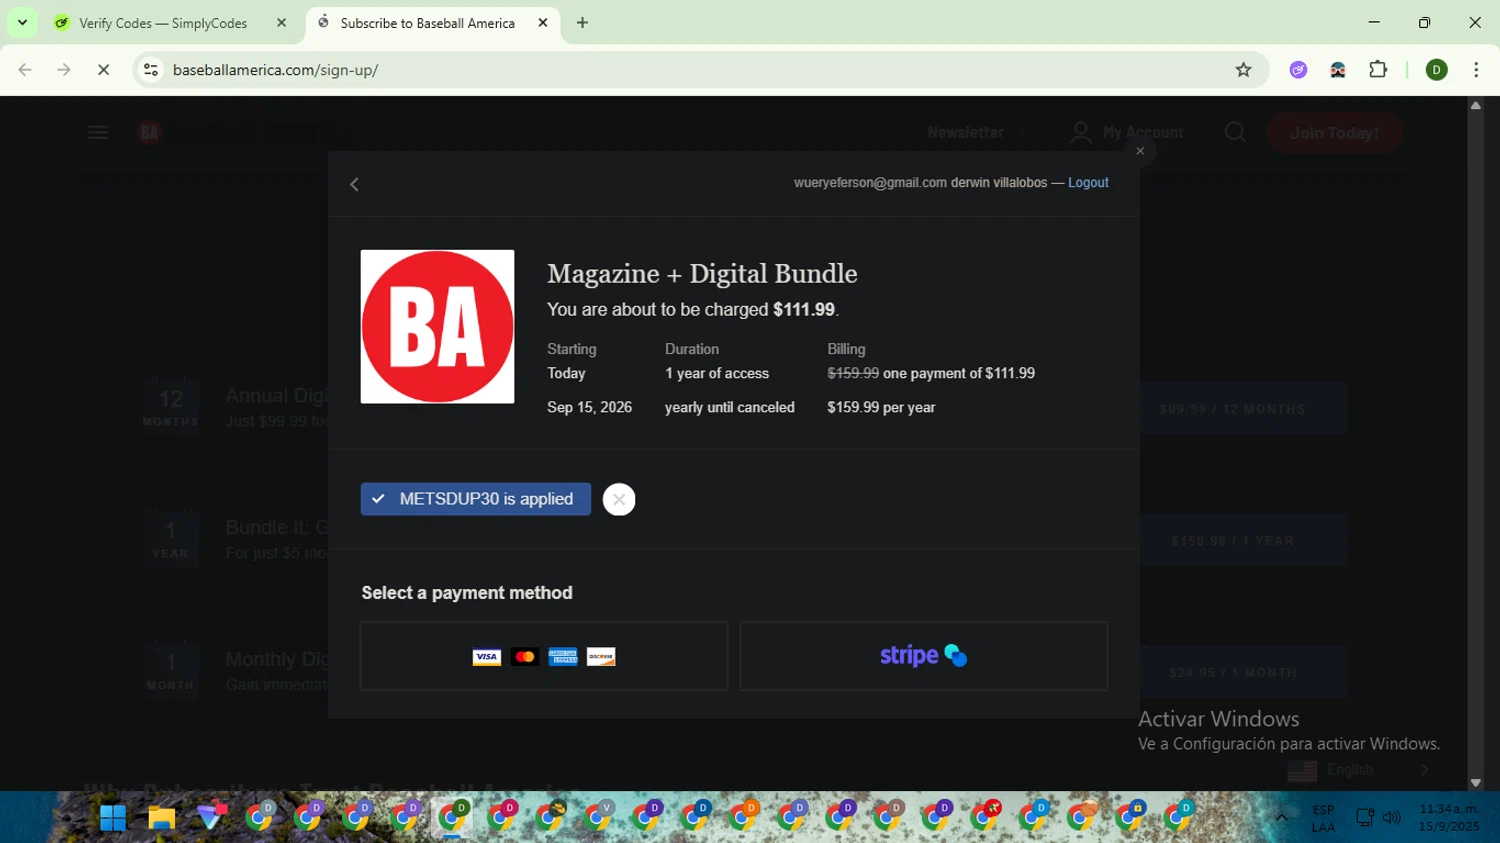The height and width of the screenshot is (843, 1500).
Task: Remove the applied METSDUP30 coupon
Action: [x=619, y=500]
